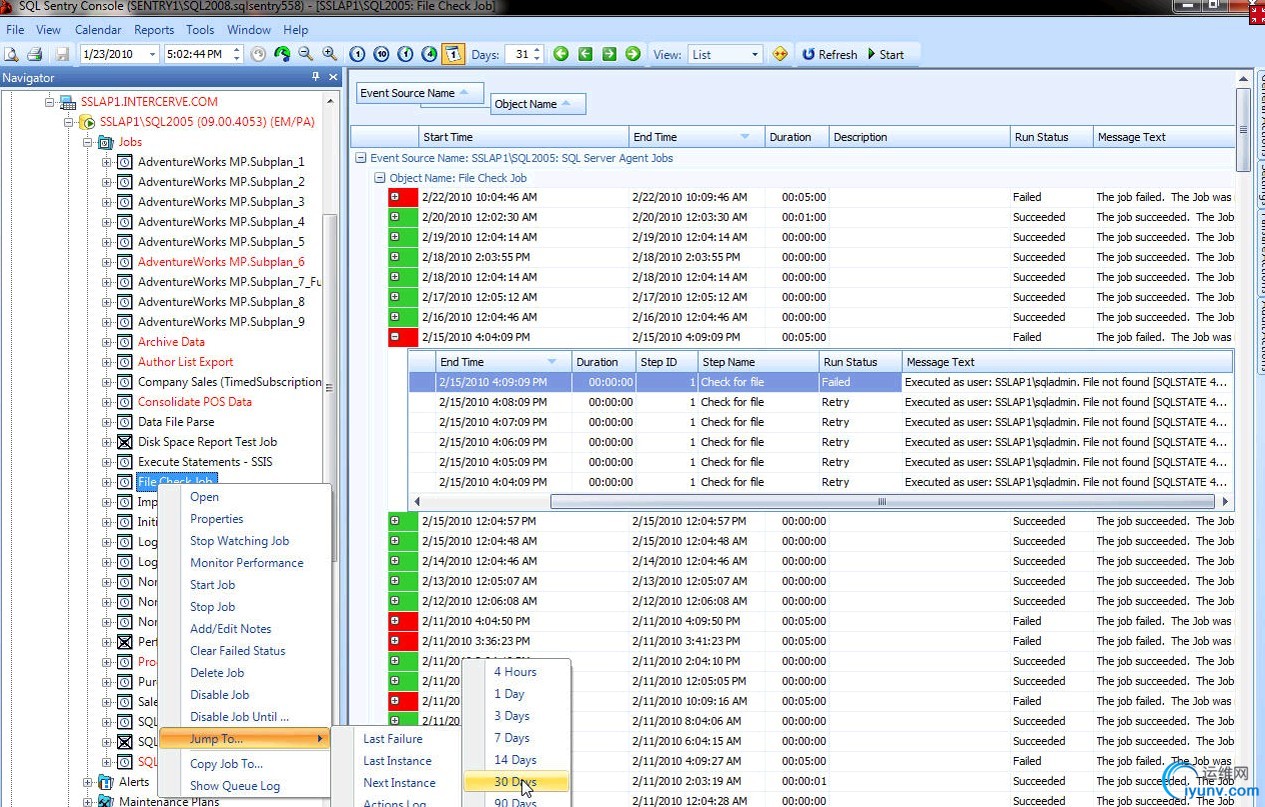The height and width of the screenshot is (807, 1265).
Task: Select 30 Days in the submenu
Action: click(x=515, y=782)
